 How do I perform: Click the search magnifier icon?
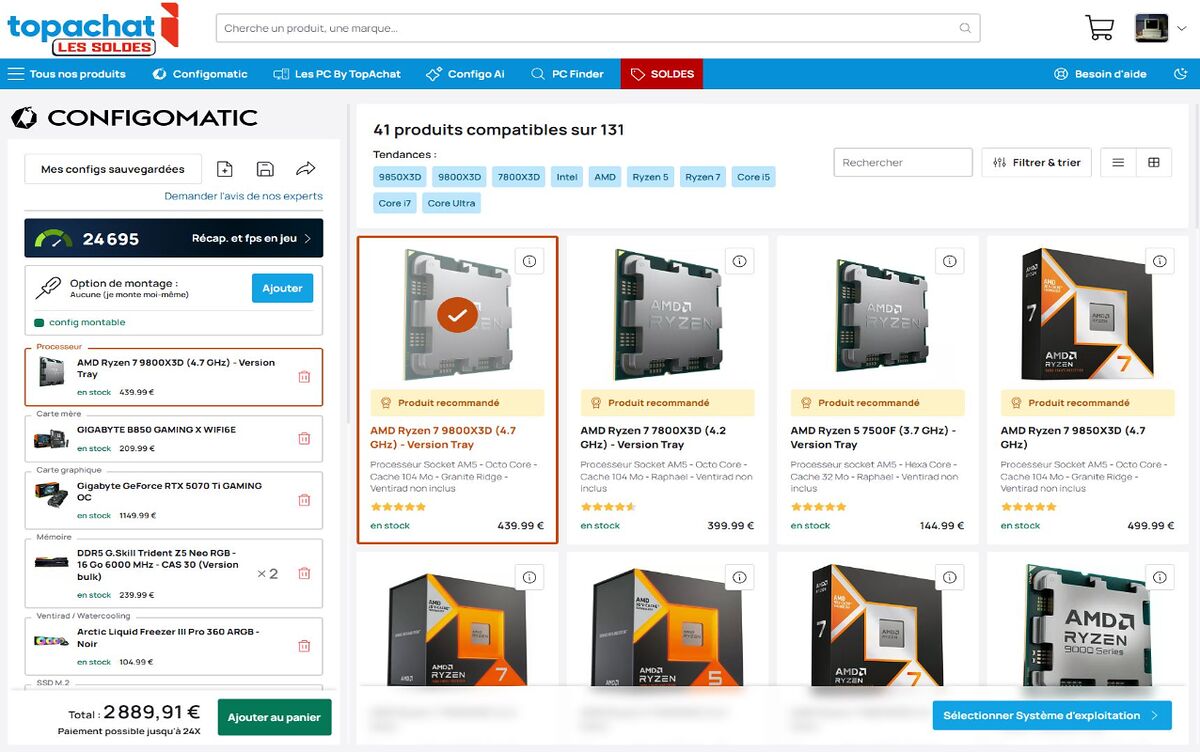(965, 28)
